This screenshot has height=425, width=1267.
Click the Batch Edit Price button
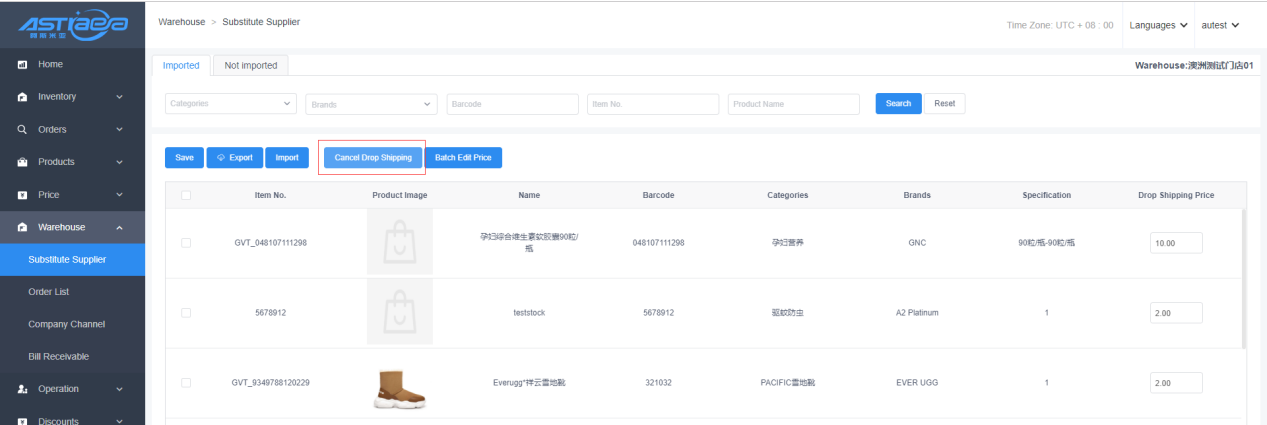pos(463,158)
